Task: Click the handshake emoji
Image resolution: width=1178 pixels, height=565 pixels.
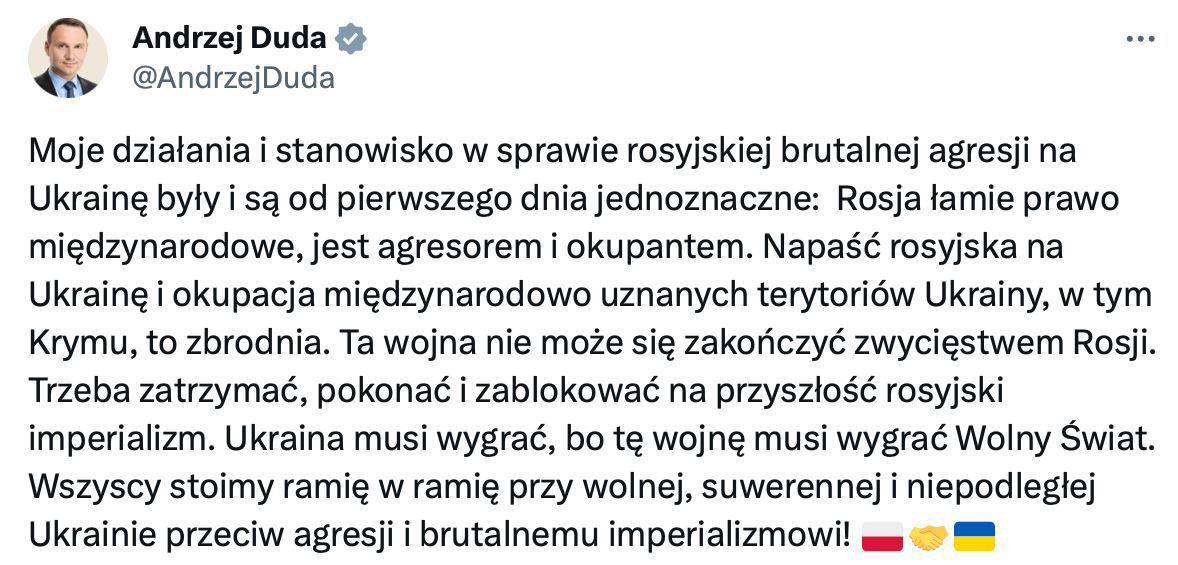Action: 927,535
